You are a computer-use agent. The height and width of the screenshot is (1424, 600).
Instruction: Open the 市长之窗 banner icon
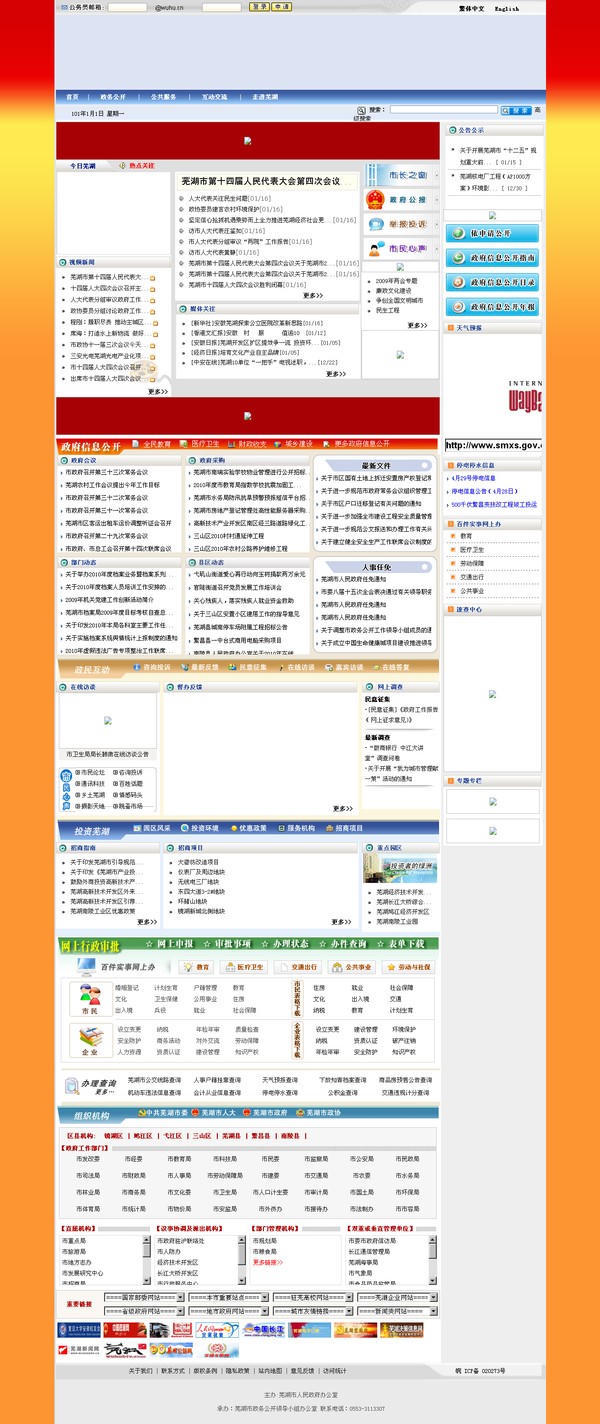[x=400, y=175]
